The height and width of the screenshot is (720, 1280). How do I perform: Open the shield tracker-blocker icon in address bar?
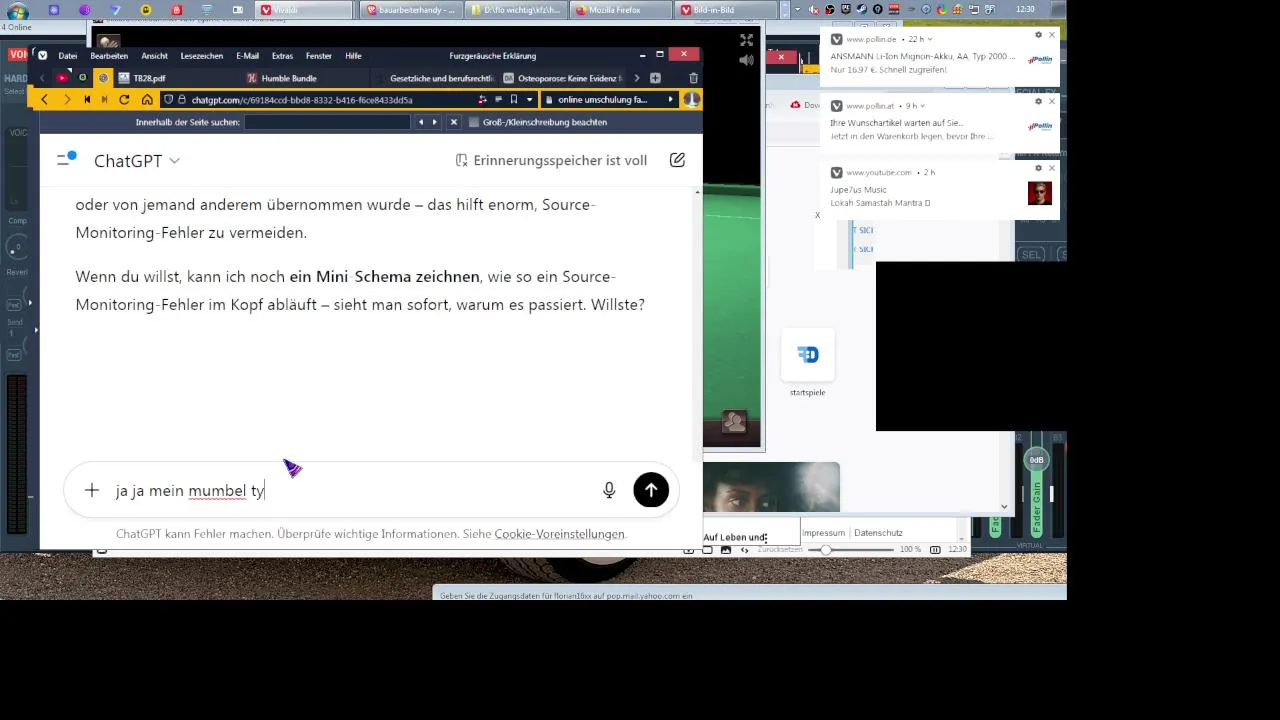point(168,100)
